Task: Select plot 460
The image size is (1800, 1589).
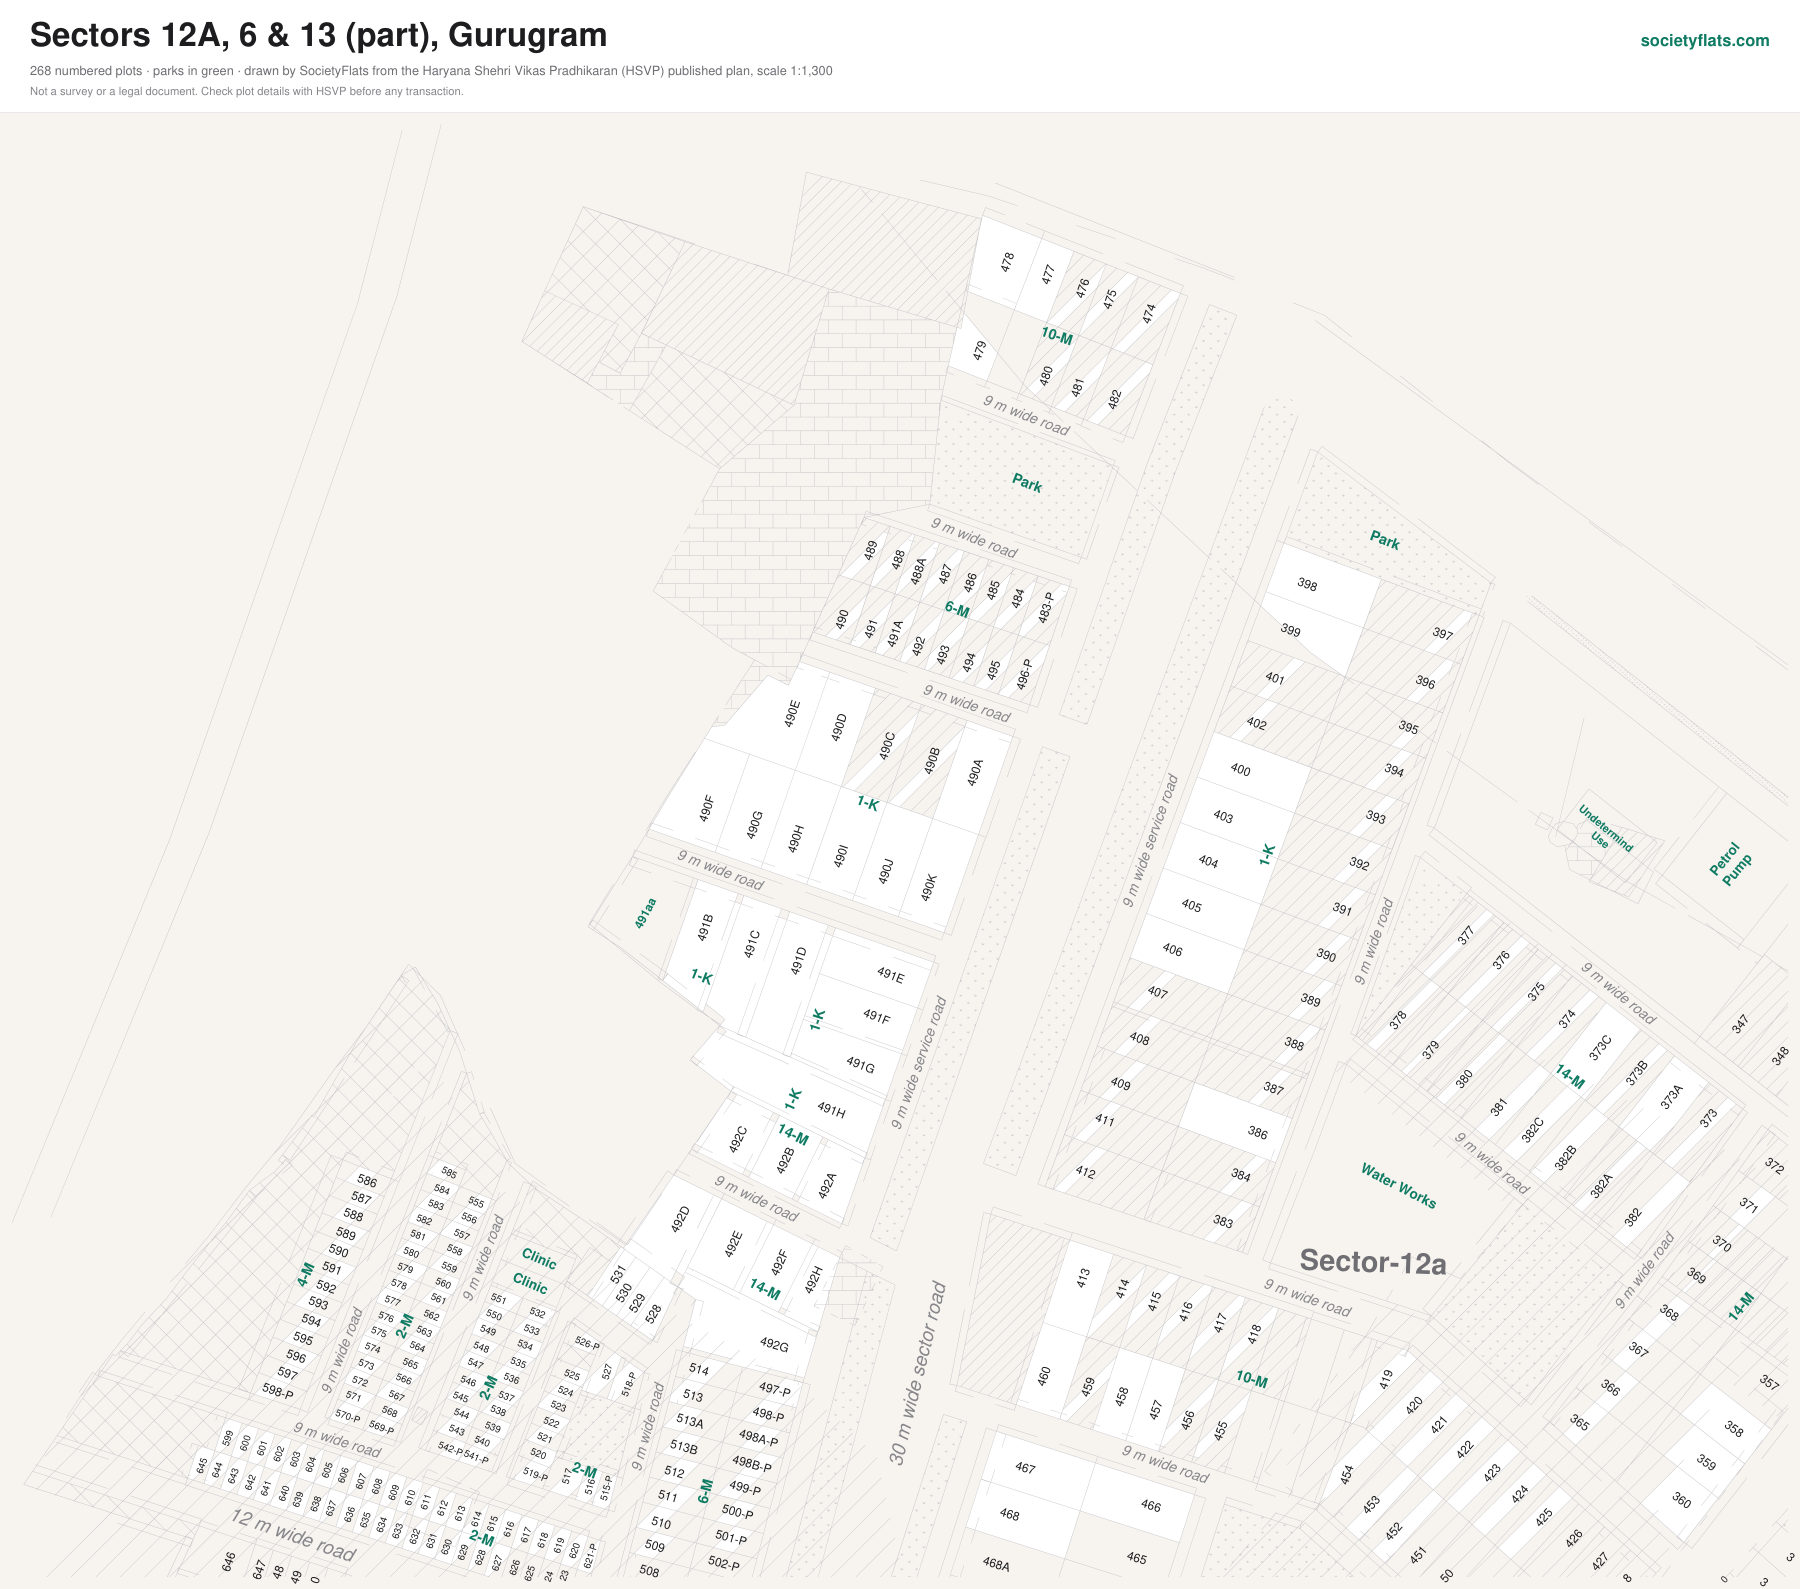Action: pyautogui.click(x=1044, y=1376)
